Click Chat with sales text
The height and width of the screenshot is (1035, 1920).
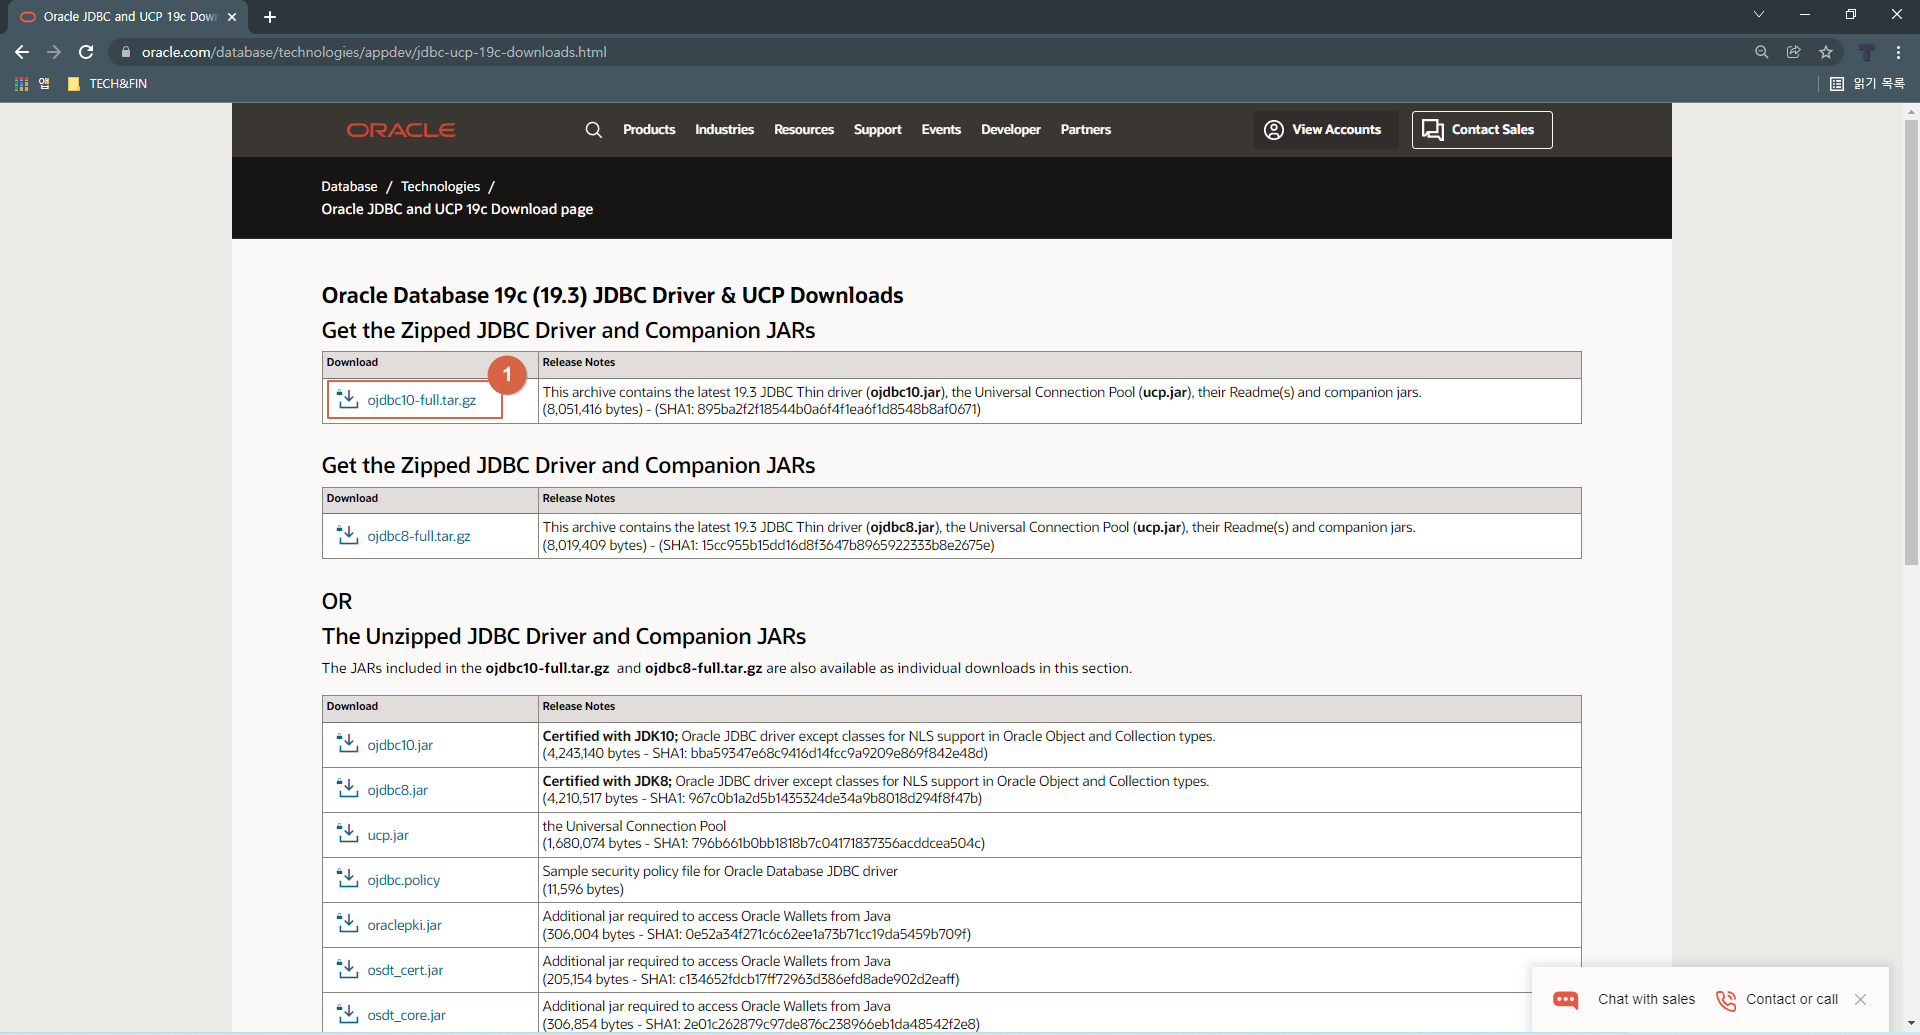tap(1646, 999)
